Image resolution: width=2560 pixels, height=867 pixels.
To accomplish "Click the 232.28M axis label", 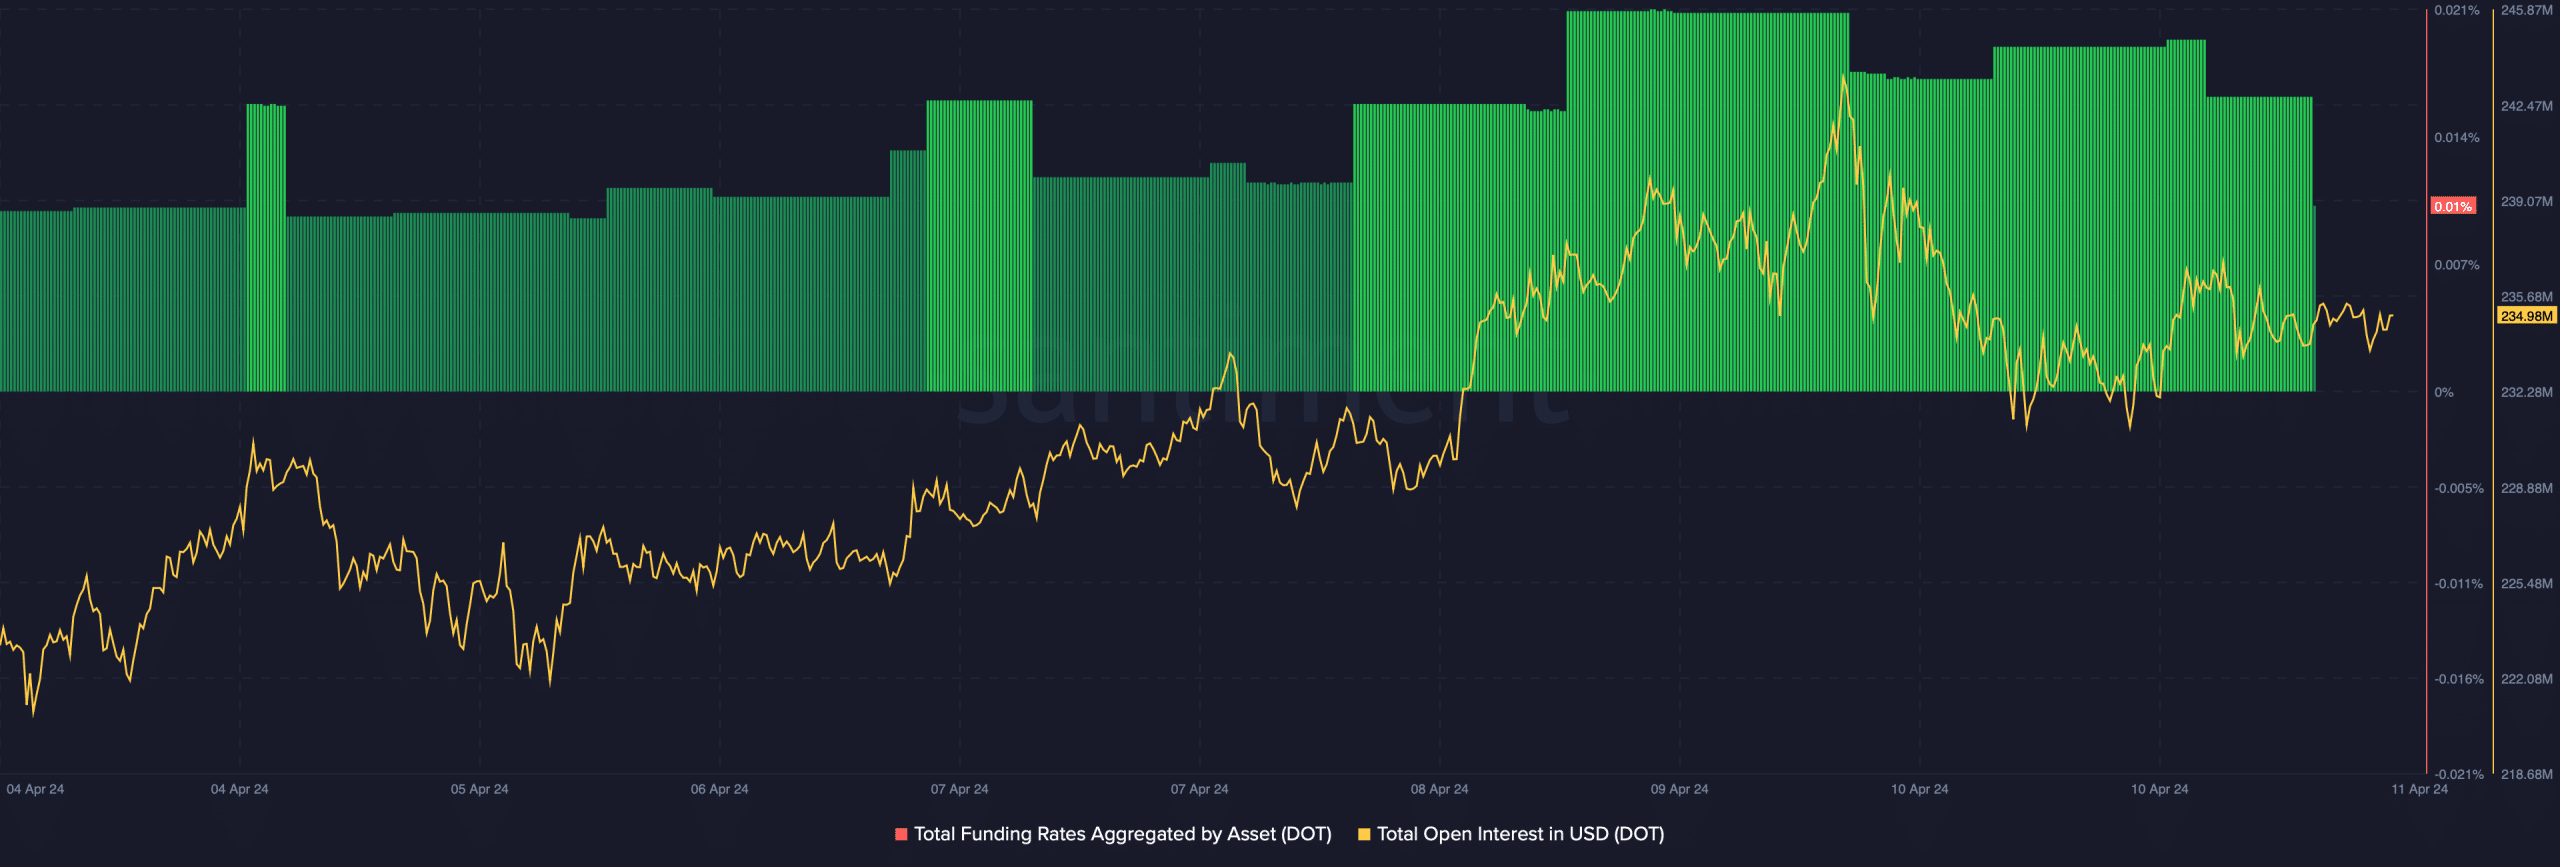I will tap(2527, 393).
